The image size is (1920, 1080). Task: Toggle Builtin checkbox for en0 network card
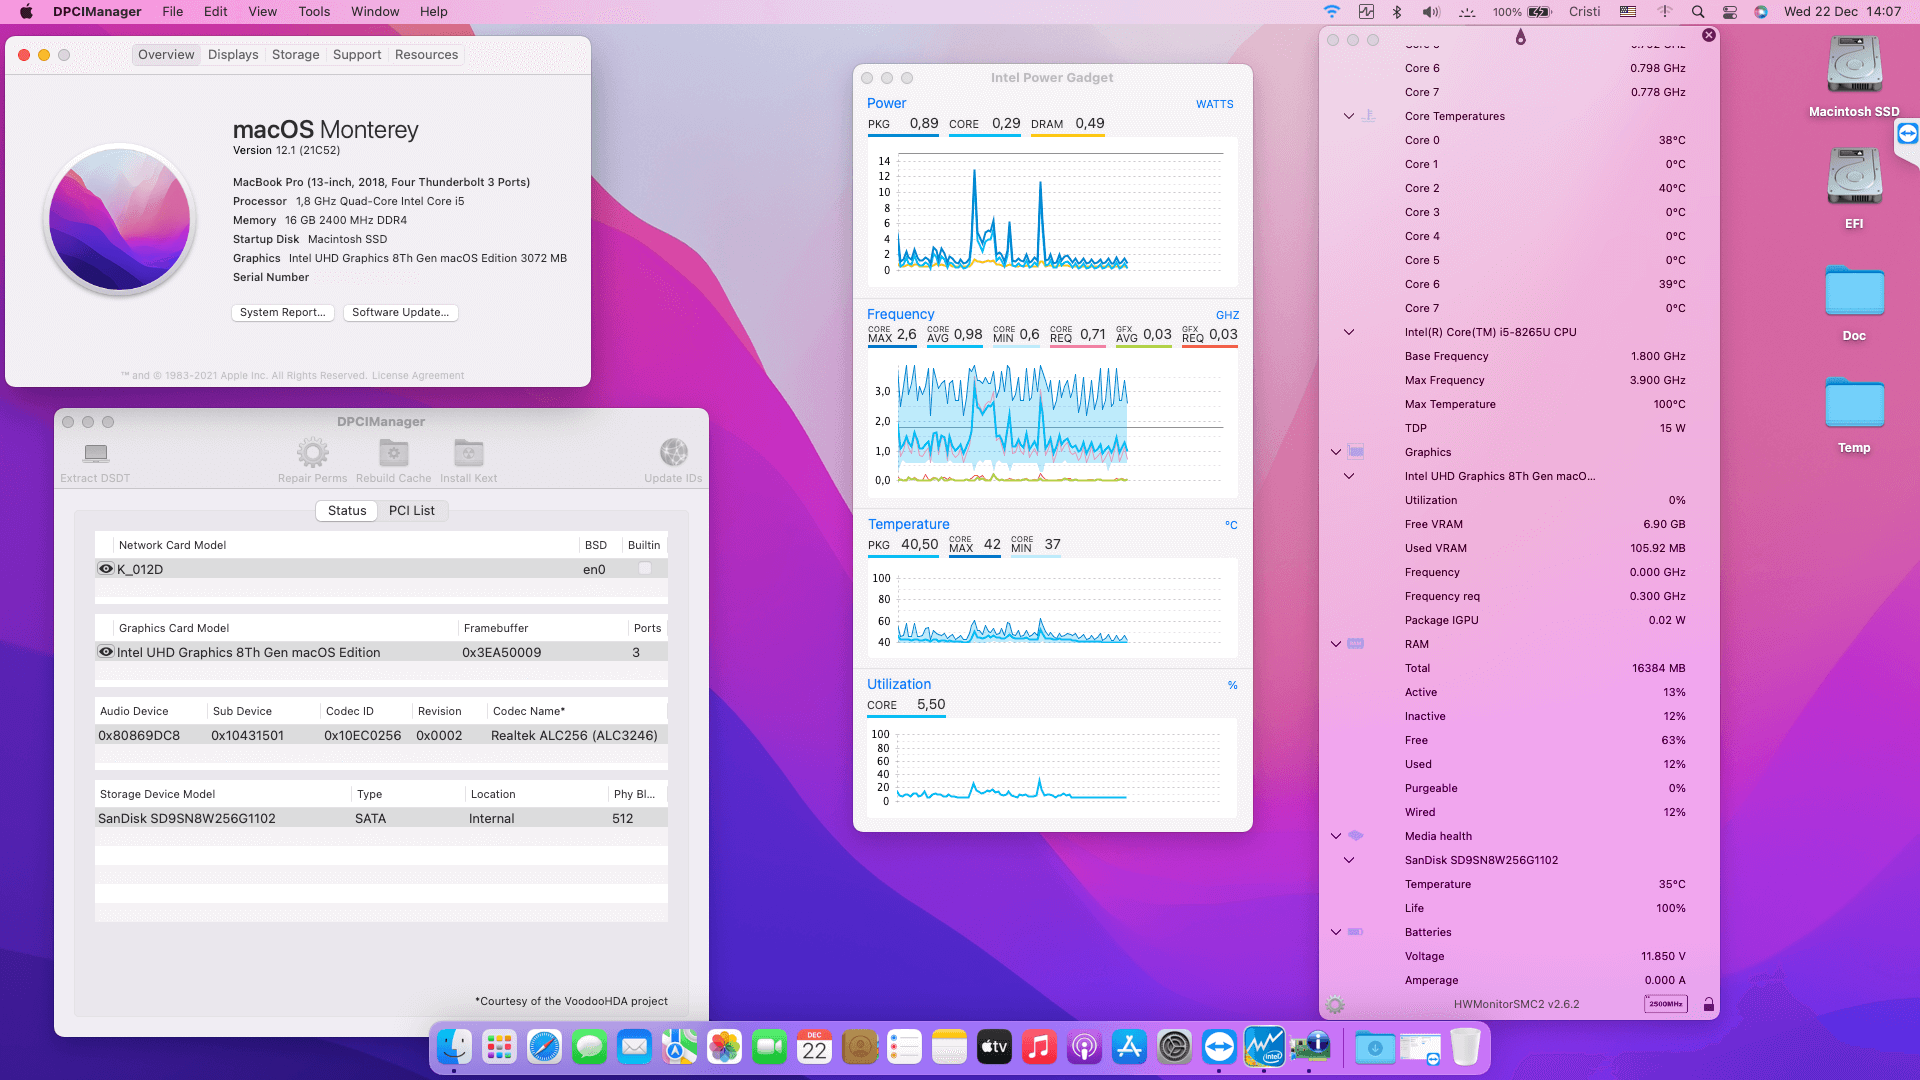(x=645, y=568)
